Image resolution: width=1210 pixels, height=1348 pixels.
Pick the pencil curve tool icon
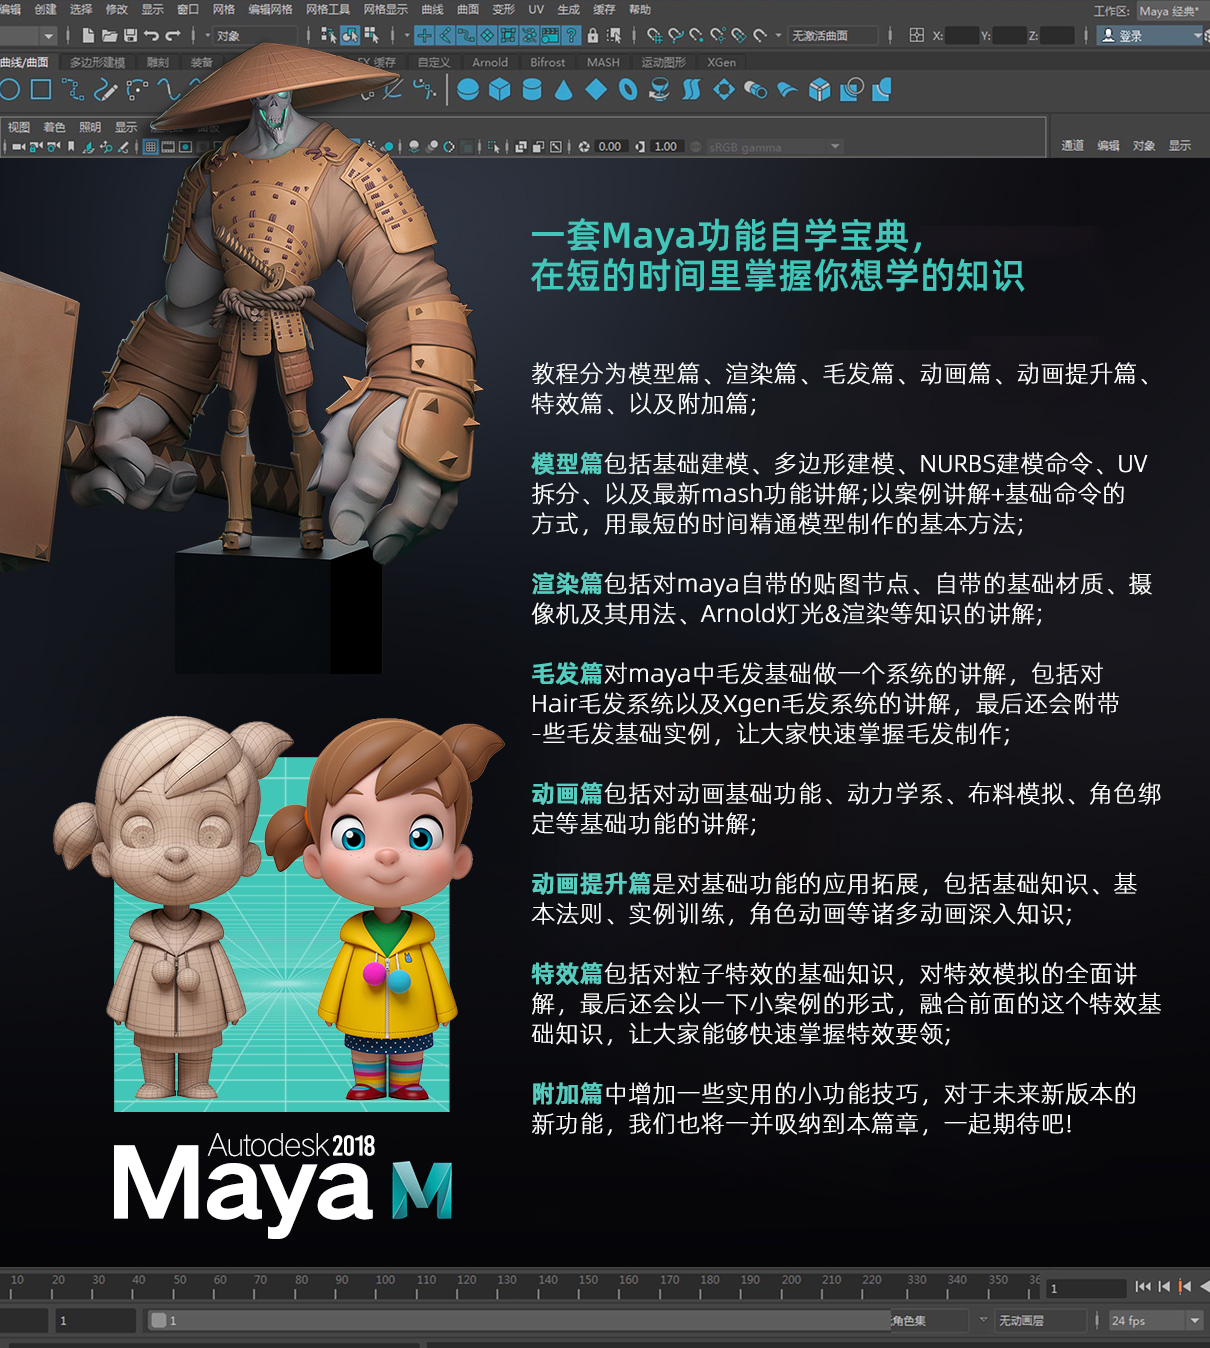[105, 90]
